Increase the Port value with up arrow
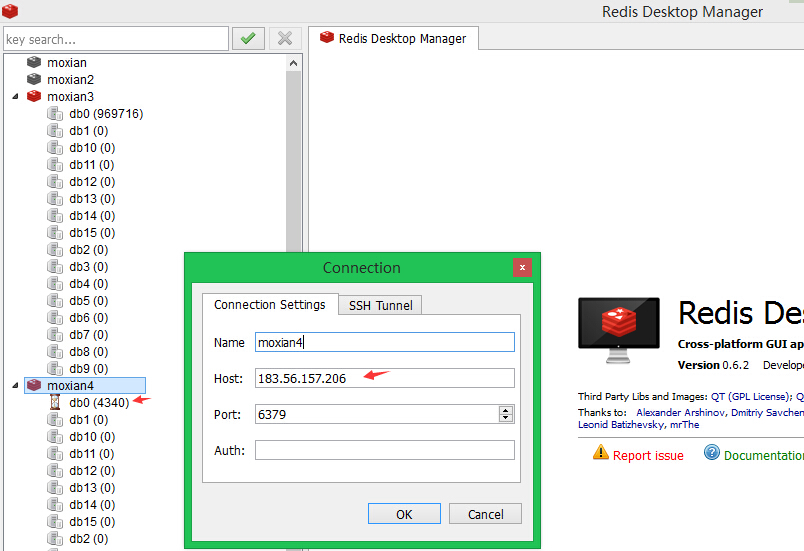This screenshot has height=551, width=804. click(x=506, y=410)
